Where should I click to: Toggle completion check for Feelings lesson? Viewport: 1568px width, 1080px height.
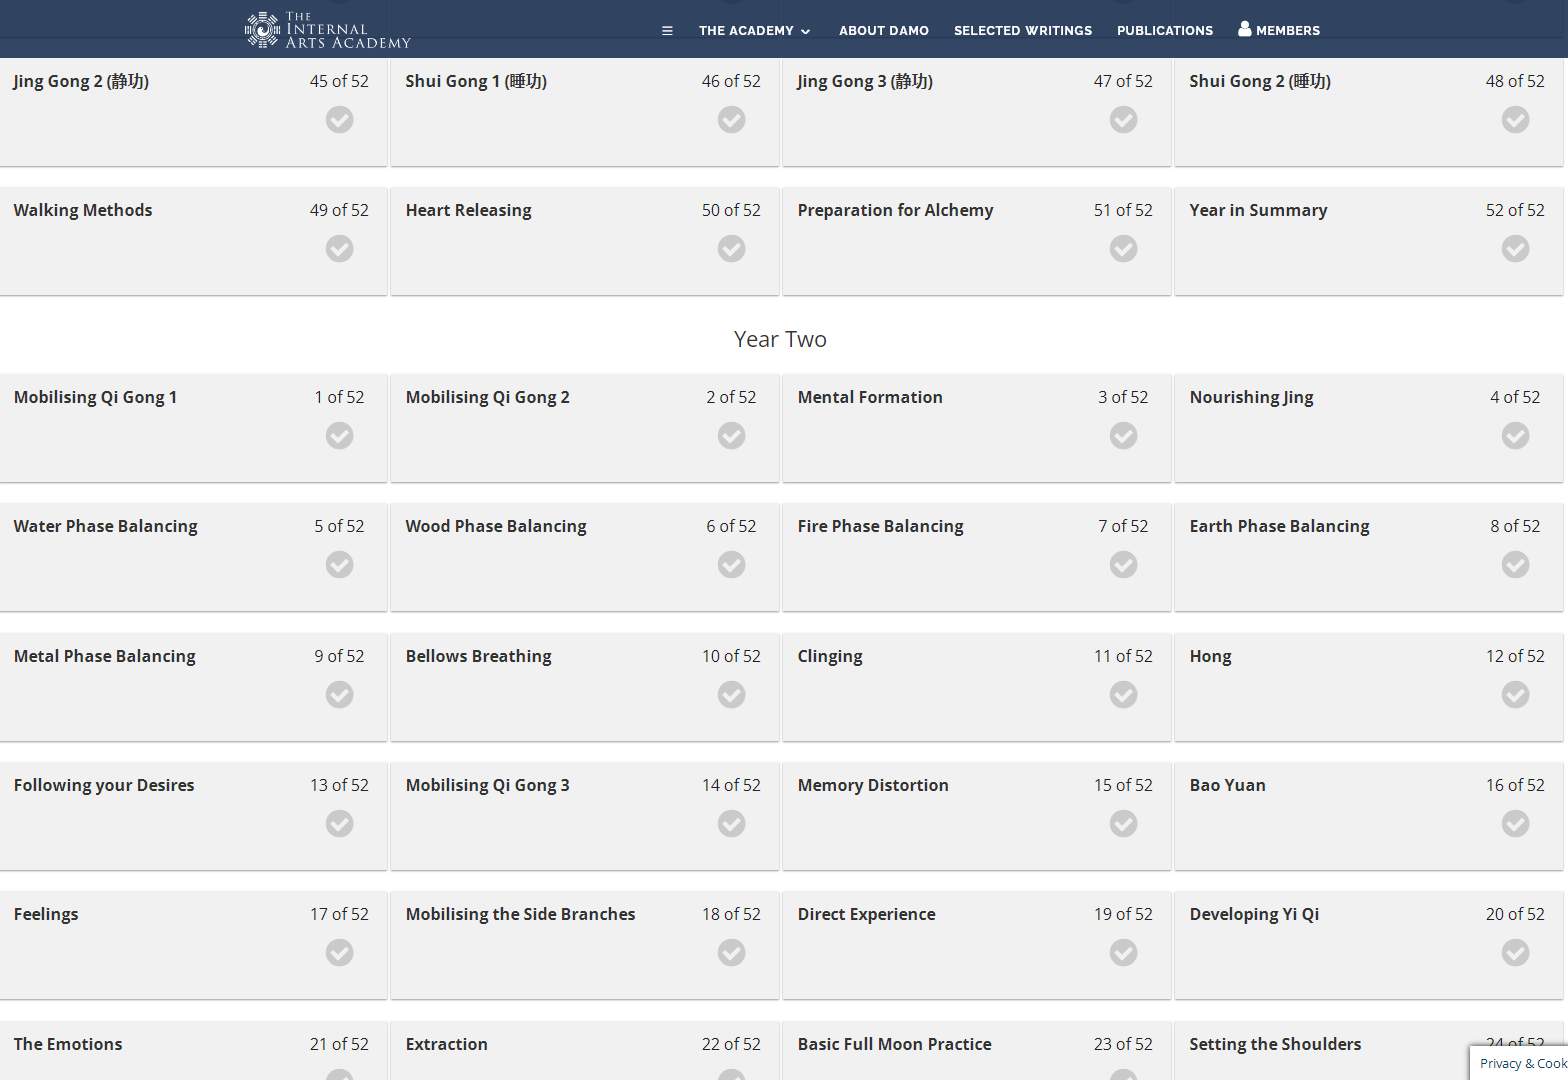click(340, 953)
